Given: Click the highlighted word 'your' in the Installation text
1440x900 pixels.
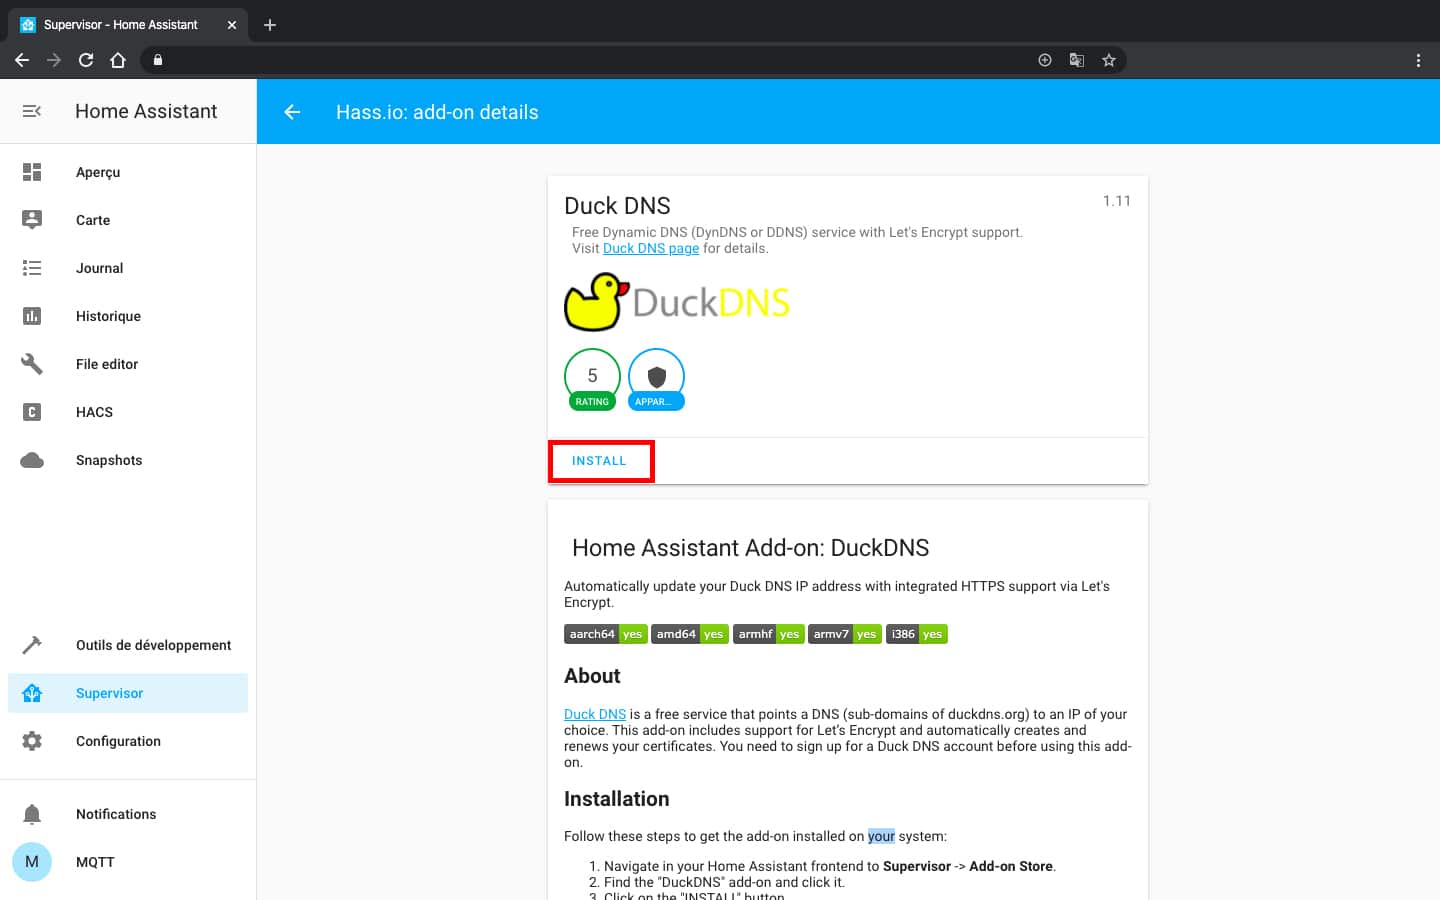Looking at the screenshot, I should point(881,836).
